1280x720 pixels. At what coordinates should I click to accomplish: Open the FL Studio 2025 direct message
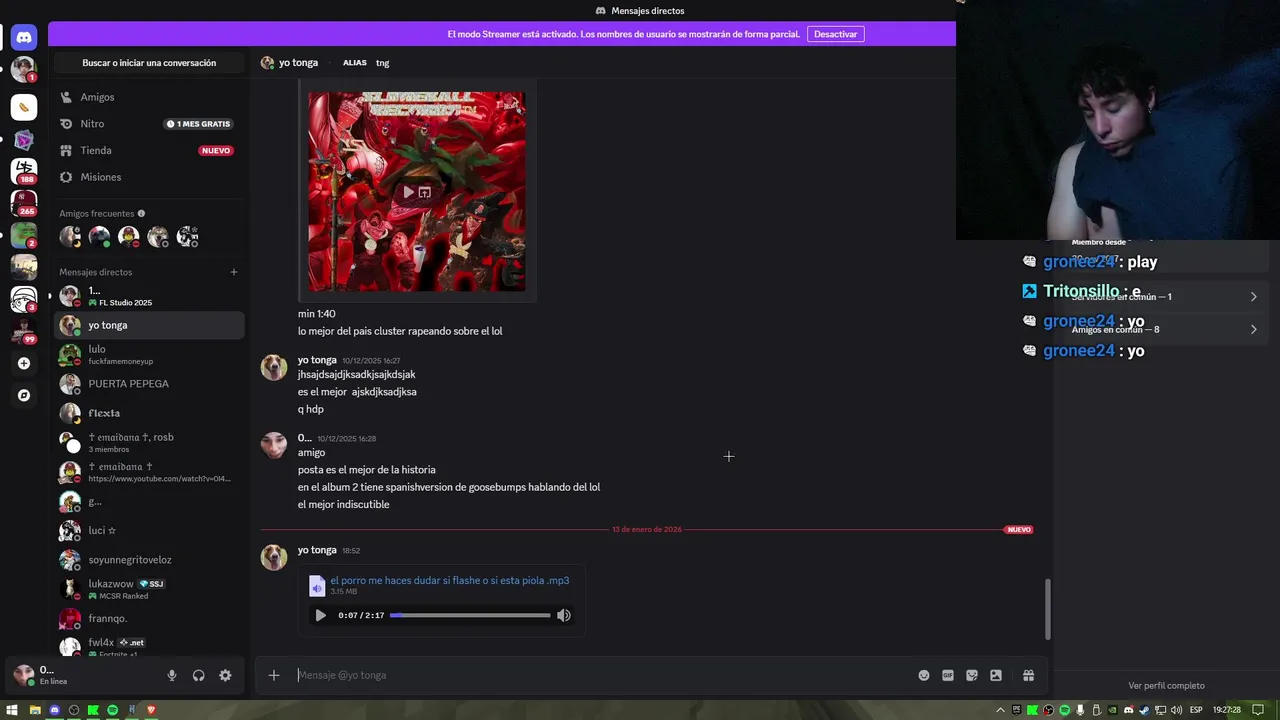click(148, 296)
